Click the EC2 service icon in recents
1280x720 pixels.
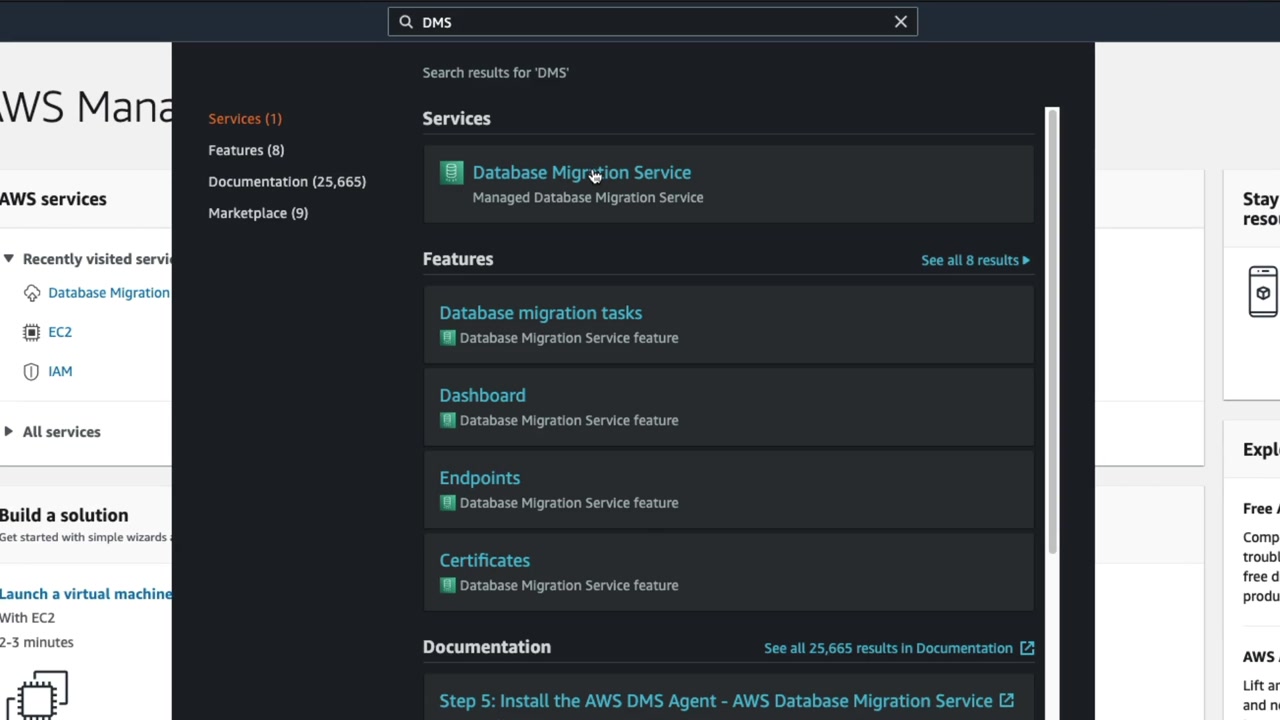pyautogui.click(x=32, y=332)
